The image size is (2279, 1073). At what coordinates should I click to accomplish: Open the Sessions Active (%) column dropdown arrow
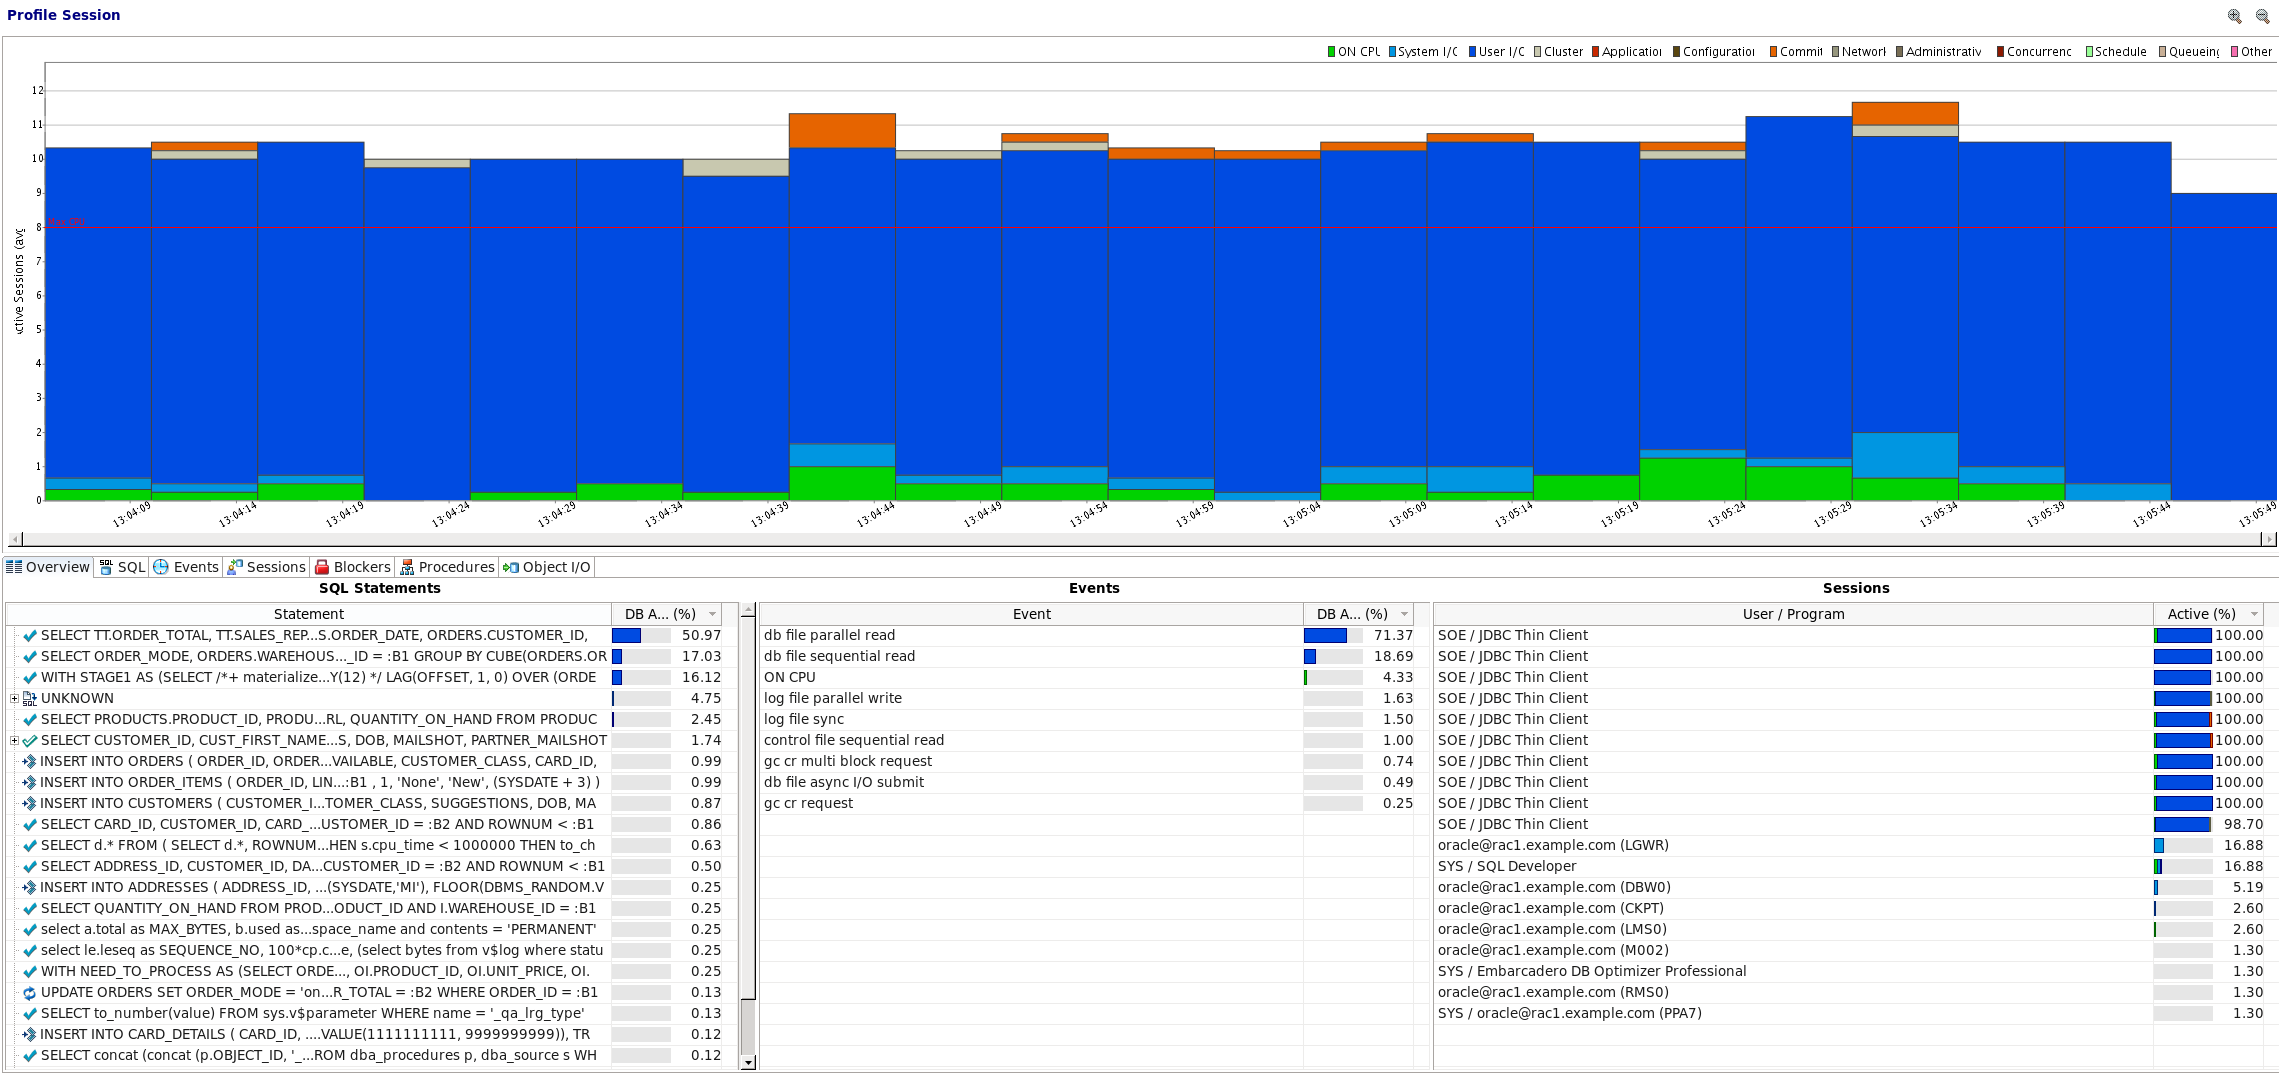point(2254,614)
